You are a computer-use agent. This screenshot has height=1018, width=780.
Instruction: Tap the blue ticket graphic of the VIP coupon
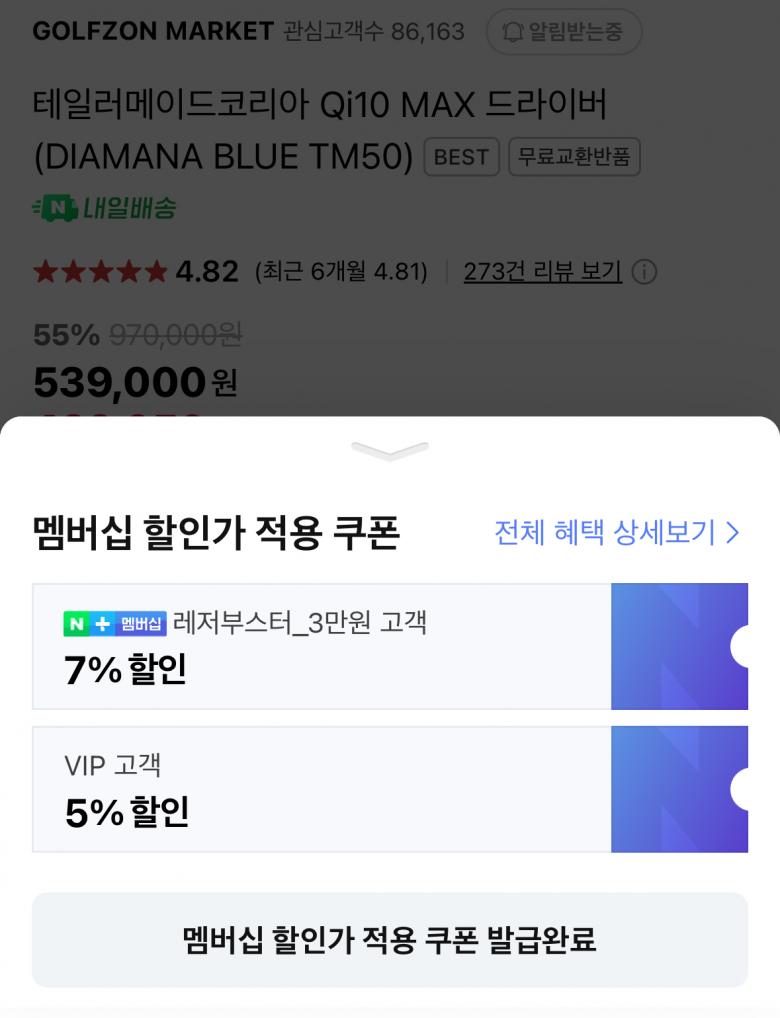click(x=679, y=789)
